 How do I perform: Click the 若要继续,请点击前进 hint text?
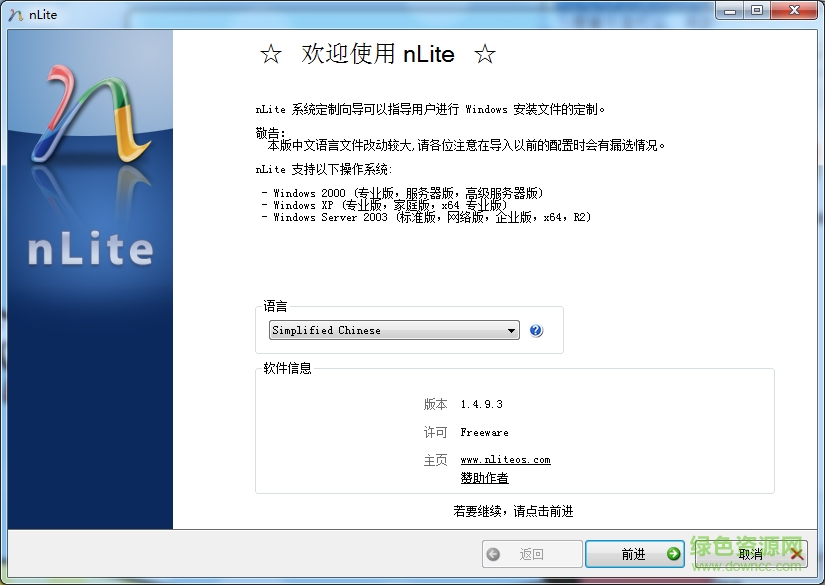[x=513, y=511]
